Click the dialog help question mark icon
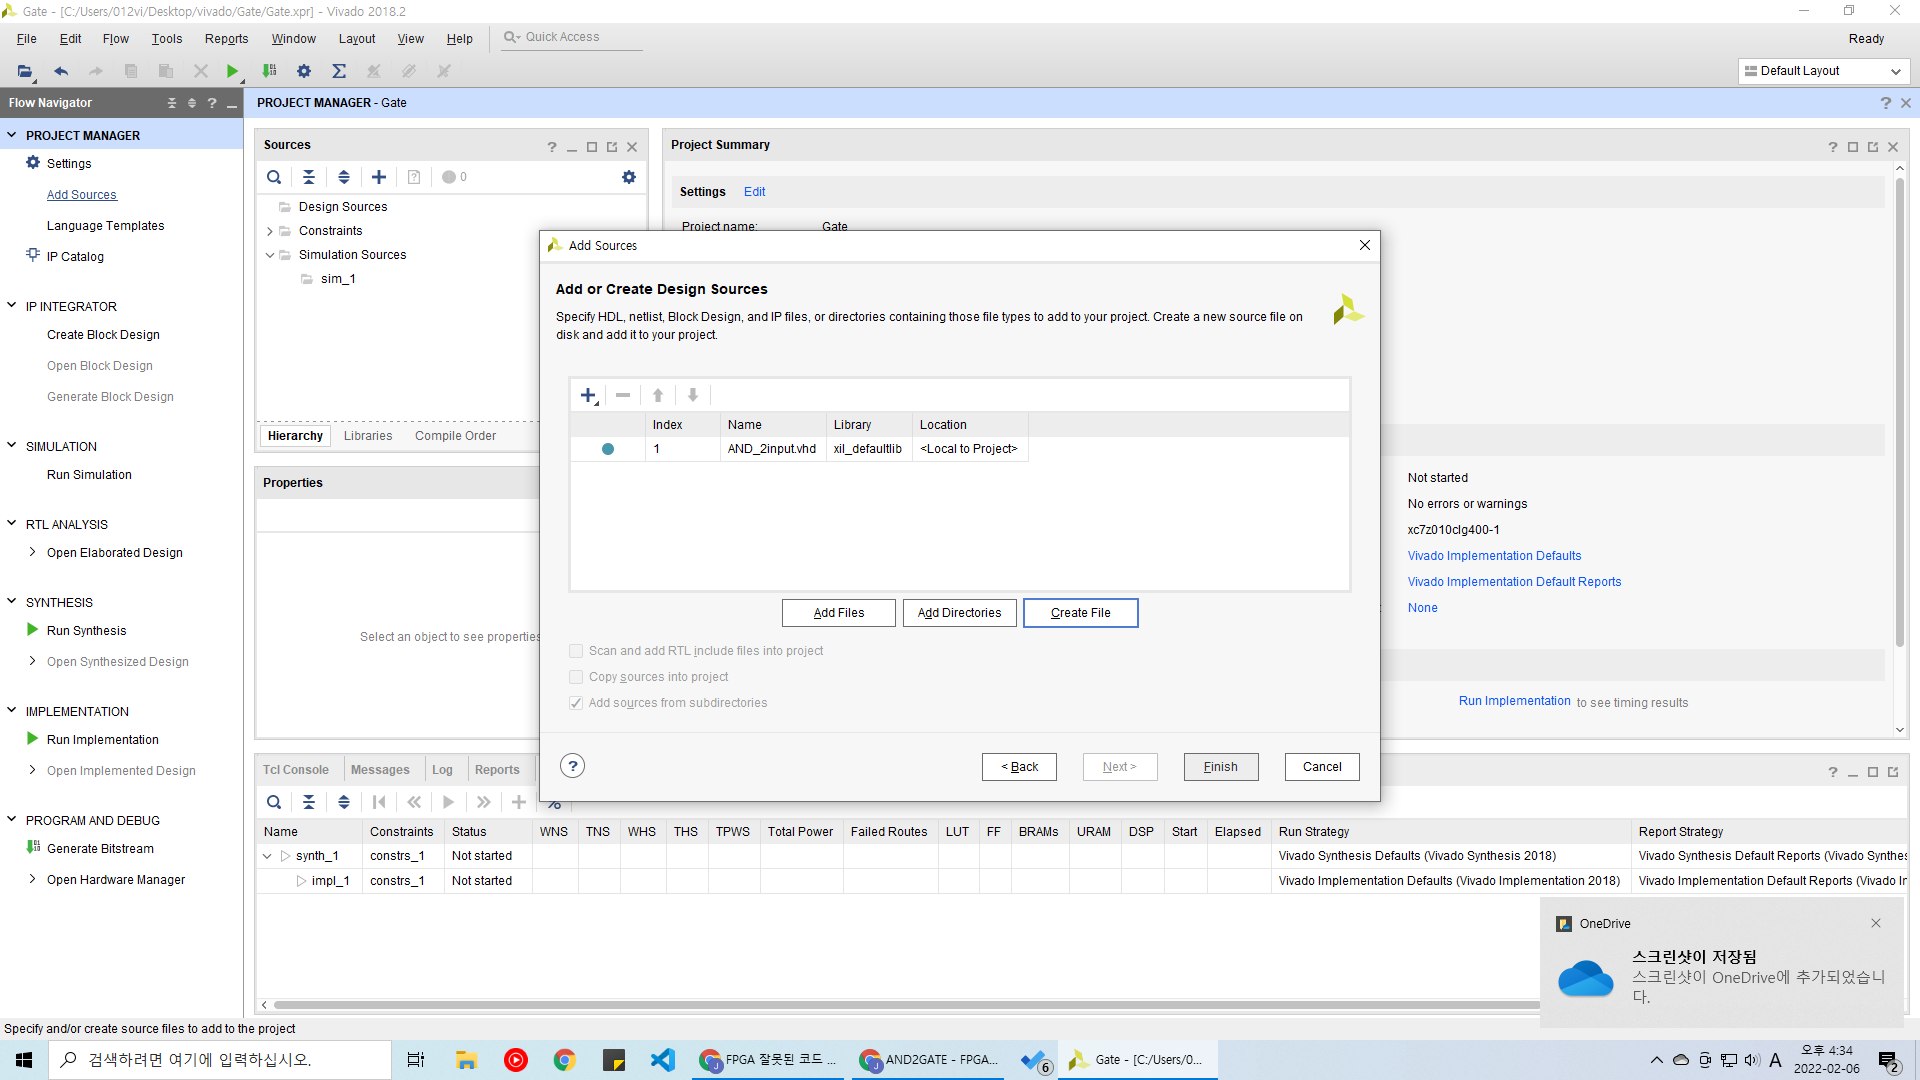 pos(572,767)
